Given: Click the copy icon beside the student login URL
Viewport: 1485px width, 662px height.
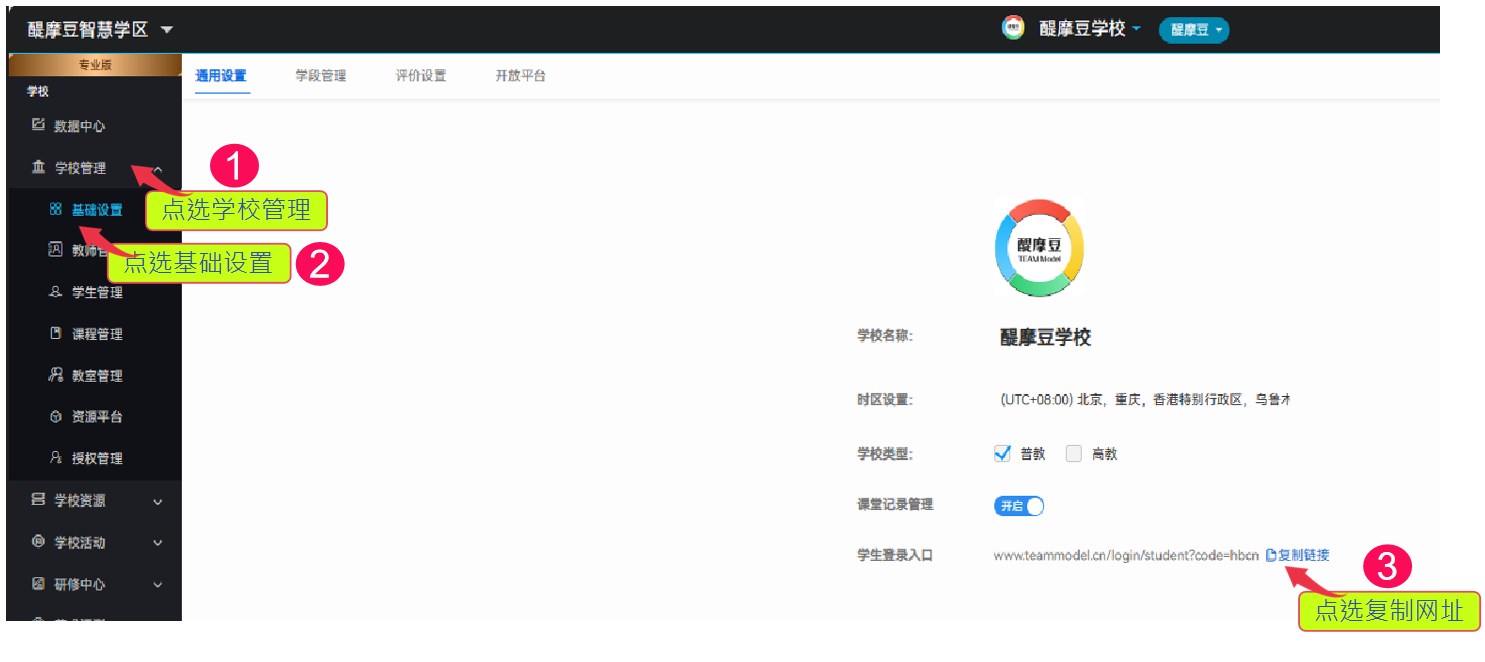Looking at the screenshot, I should tap(1272, 554).
